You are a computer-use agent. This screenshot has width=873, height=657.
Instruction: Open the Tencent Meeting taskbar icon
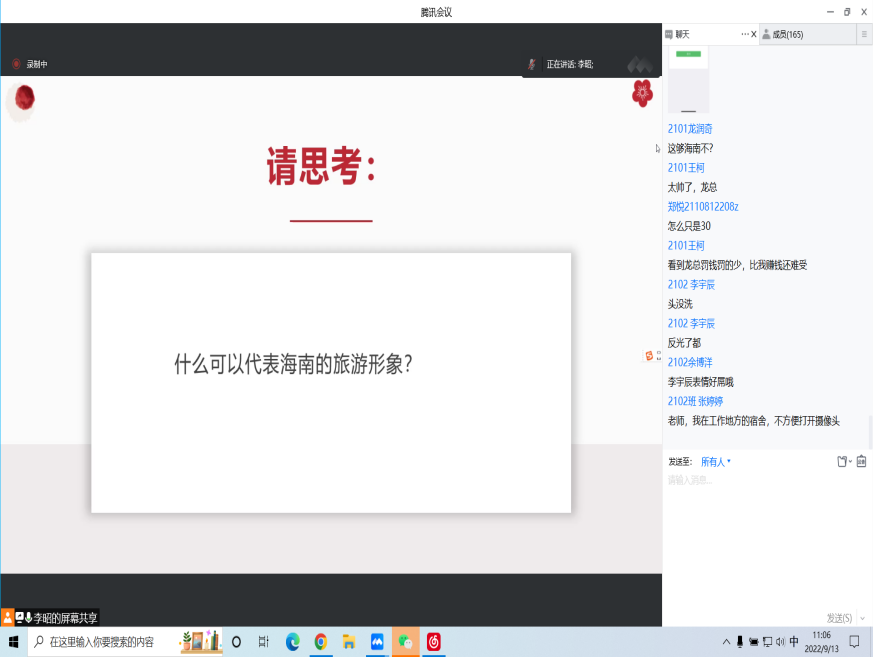377,641
